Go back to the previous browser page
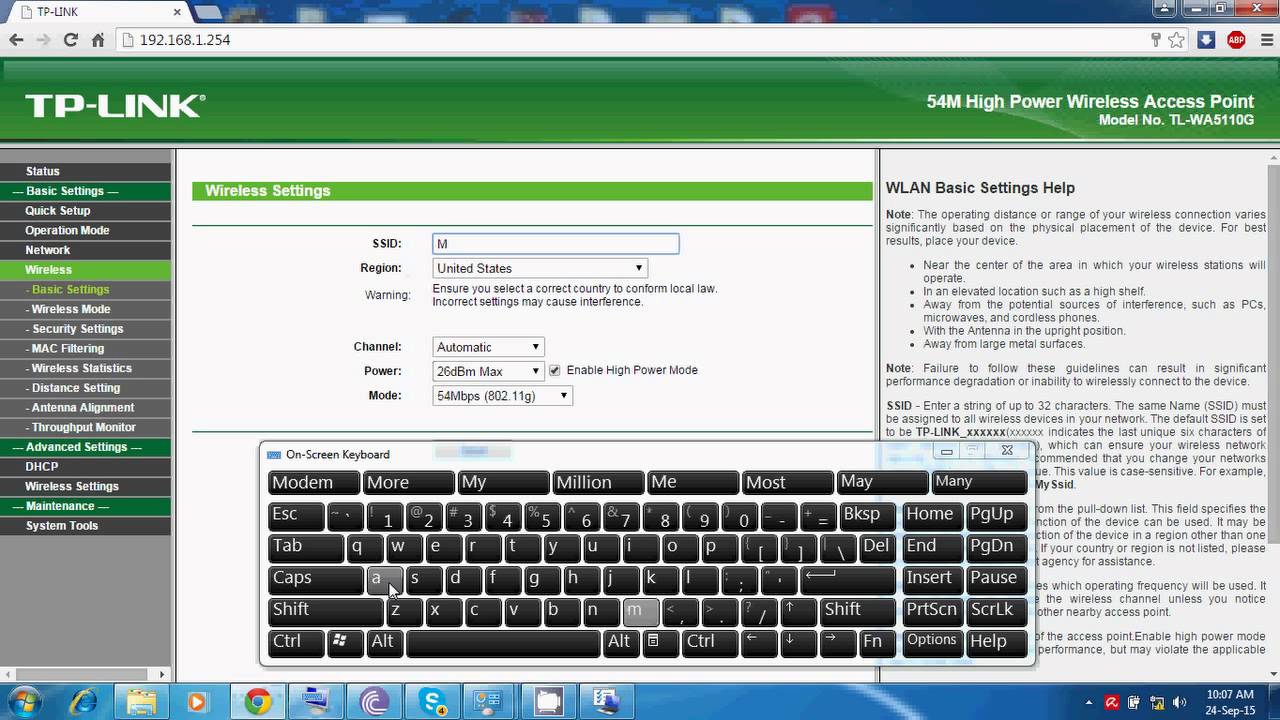1280x720 pixels. (x=16, y=40)
